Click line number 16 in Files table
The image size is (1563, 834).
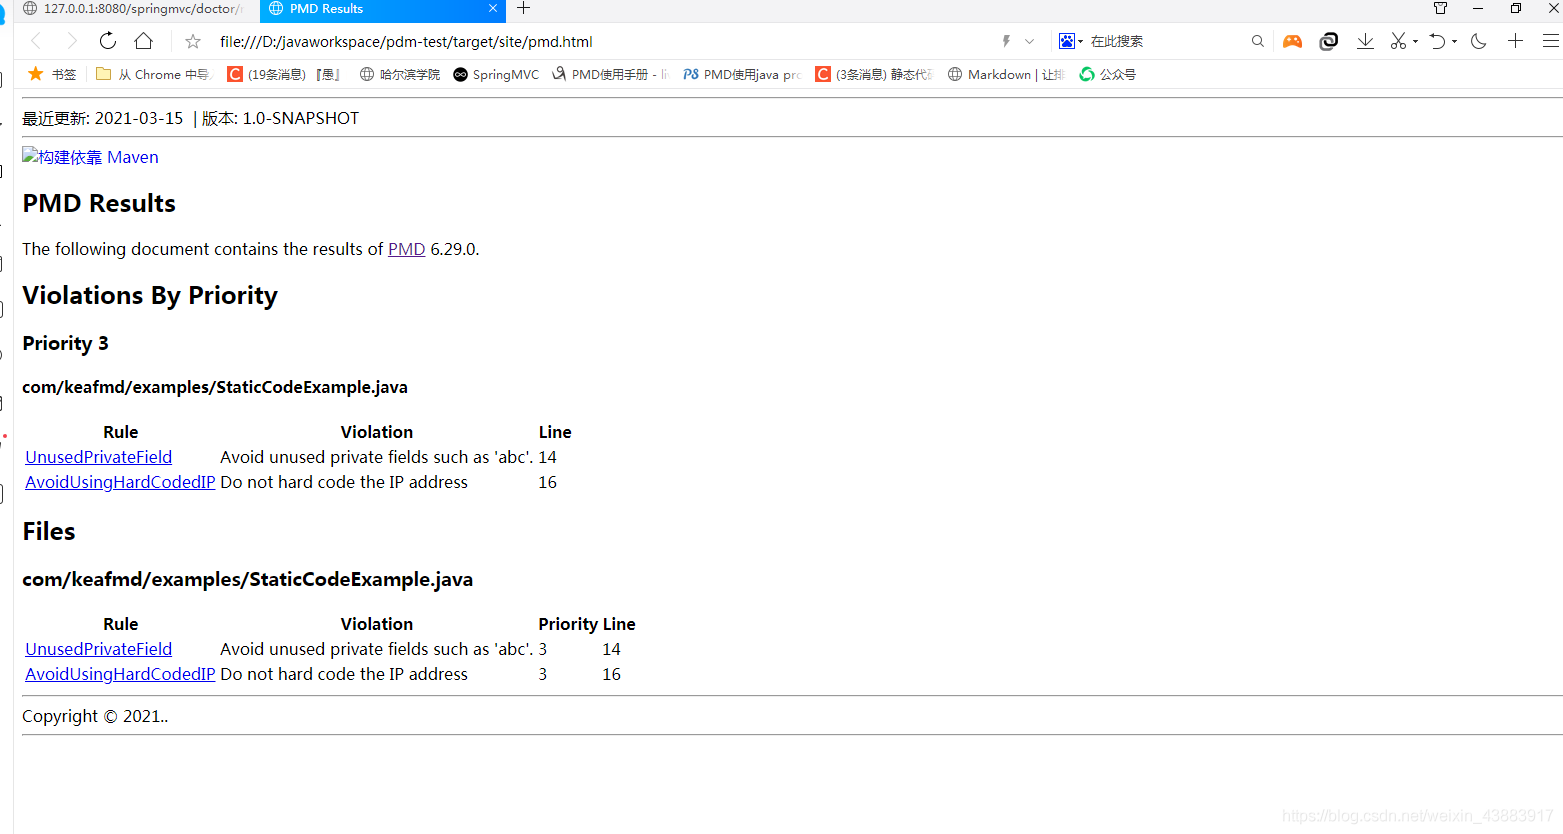click(612, 674)
